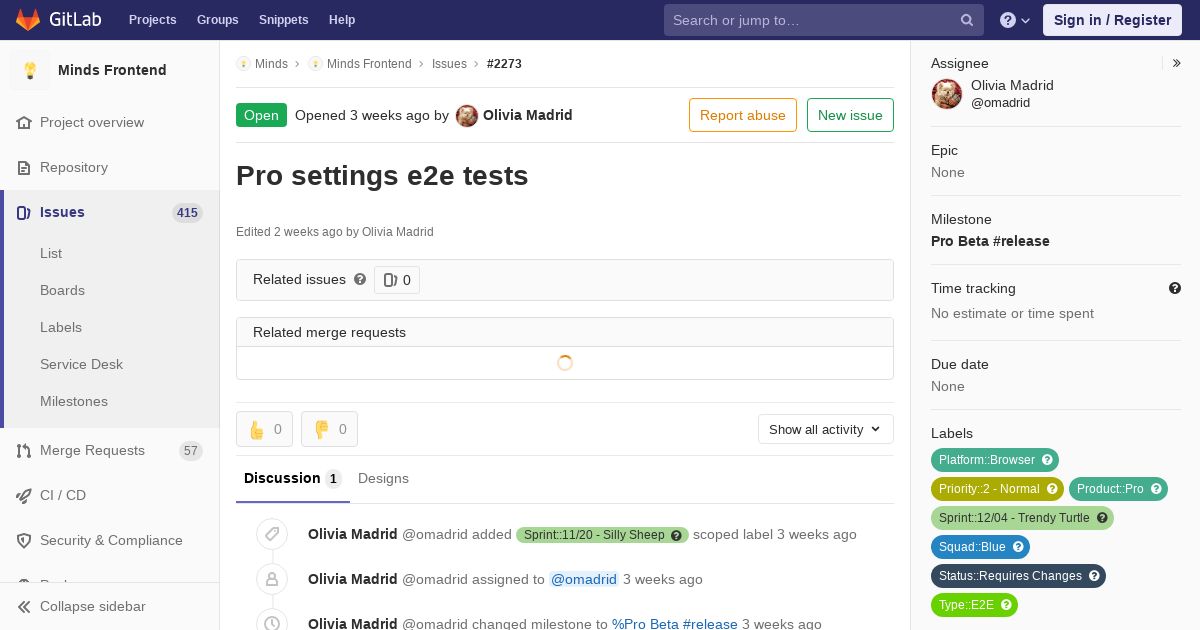The height and width of the screenshot is (630, 1200).
Task: Click the Collapse sidebar double-chevron icon
Action: 24,607
